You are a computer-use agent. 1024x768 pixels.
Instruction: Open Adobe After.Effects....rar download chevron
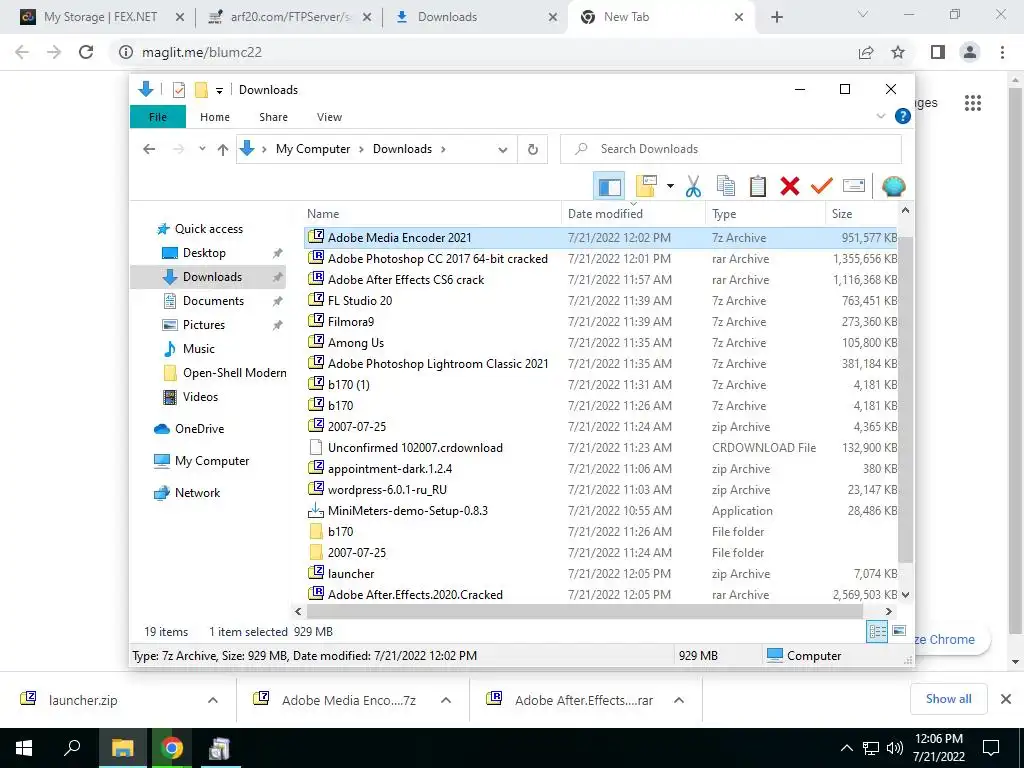coord(679,700)
